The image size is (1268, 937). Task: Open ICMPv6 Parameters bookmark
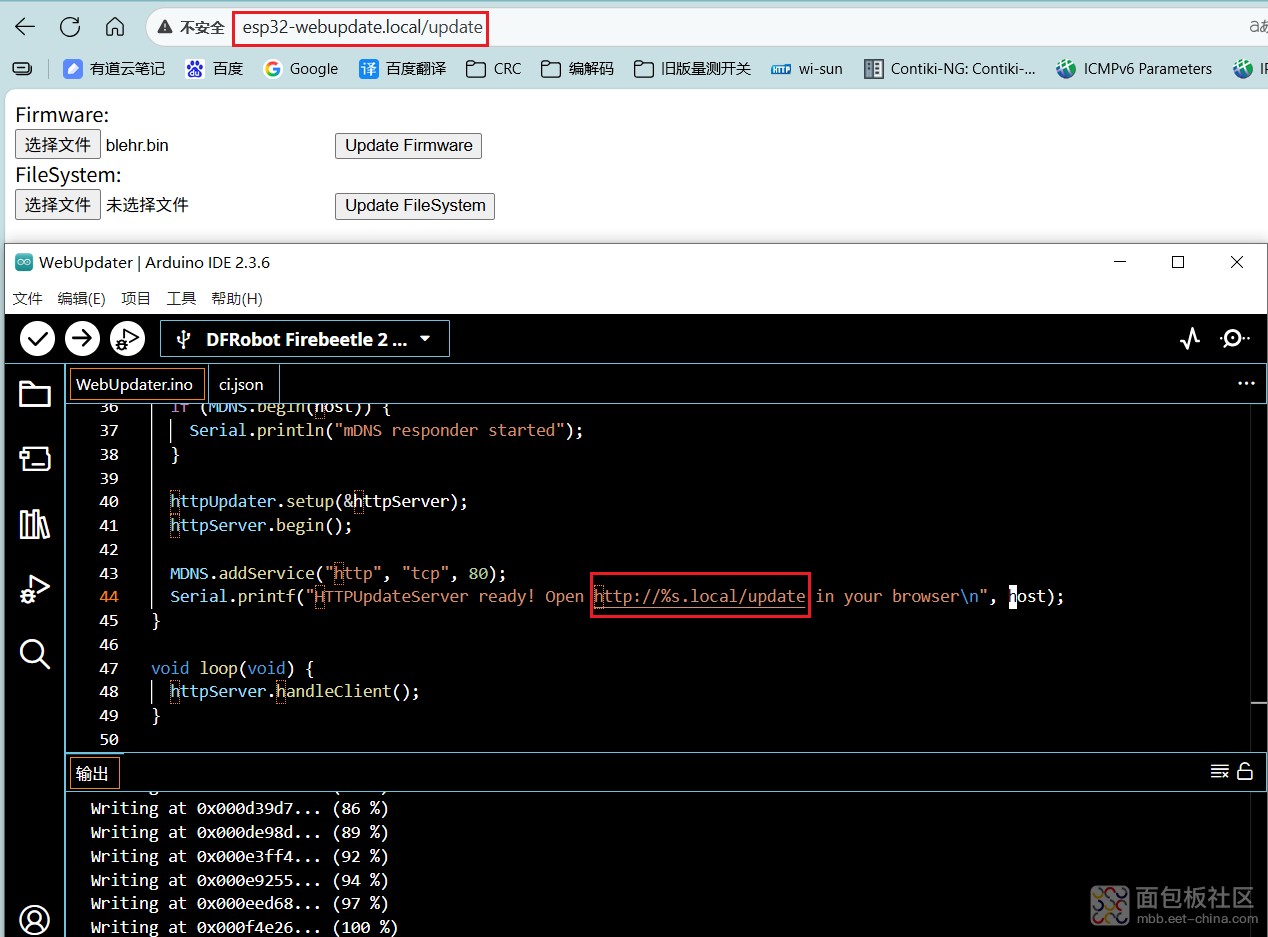click(x=1134, y=69)
